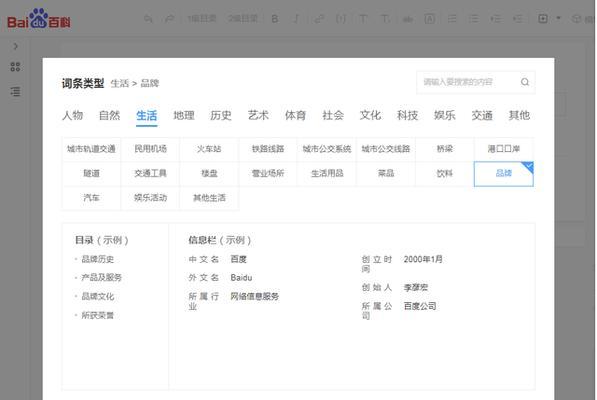597x400 pixels.
Task: Switch to the 科技 tab
Action: point(407,115)
